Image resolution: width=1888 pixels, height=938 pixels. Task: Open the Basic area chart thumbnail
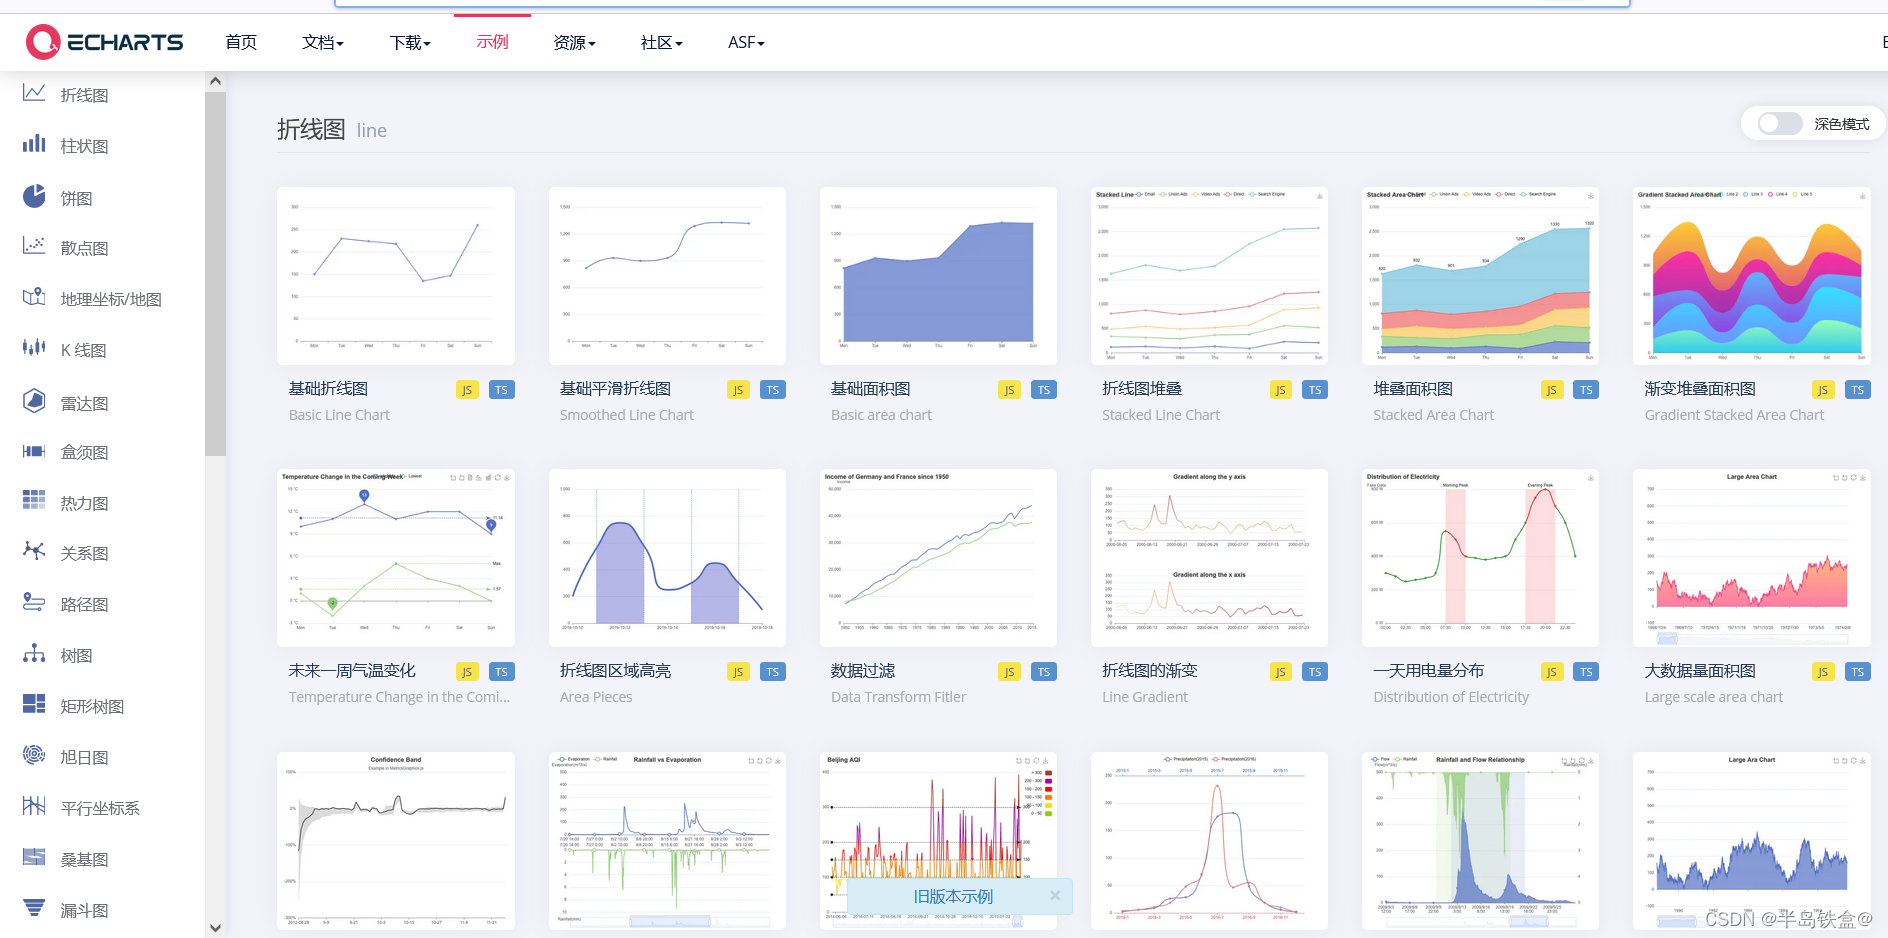tap(938, 275)
